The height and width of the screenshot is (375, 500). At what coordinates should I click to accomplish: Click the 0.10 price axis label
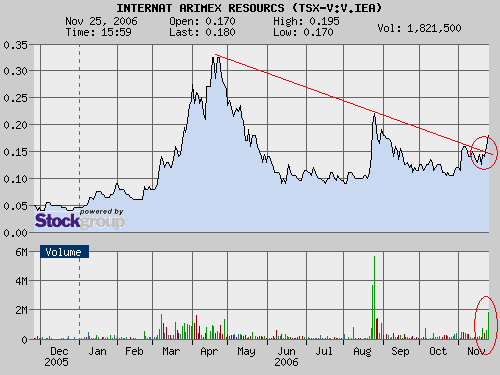15,179
